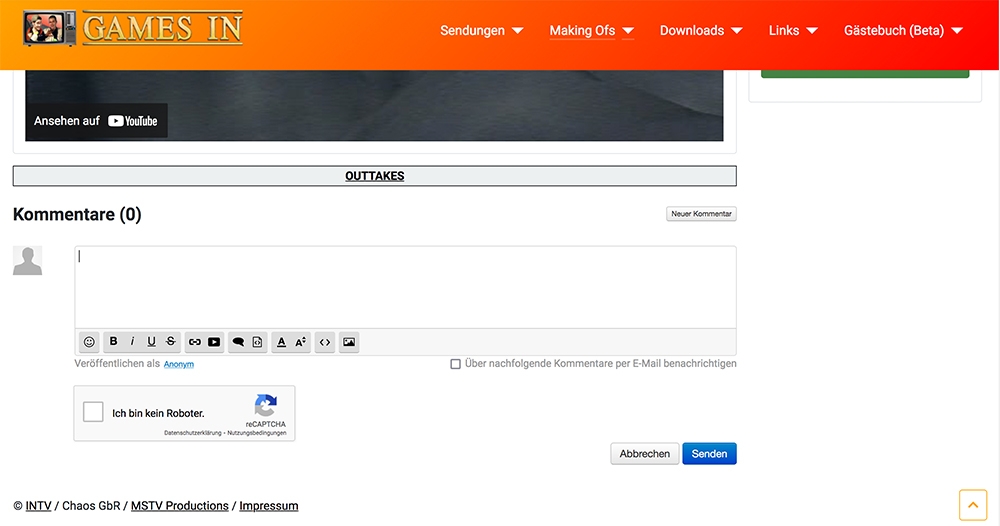
Task: Open the Links dropdown menu
Action: tap(793, 31)
